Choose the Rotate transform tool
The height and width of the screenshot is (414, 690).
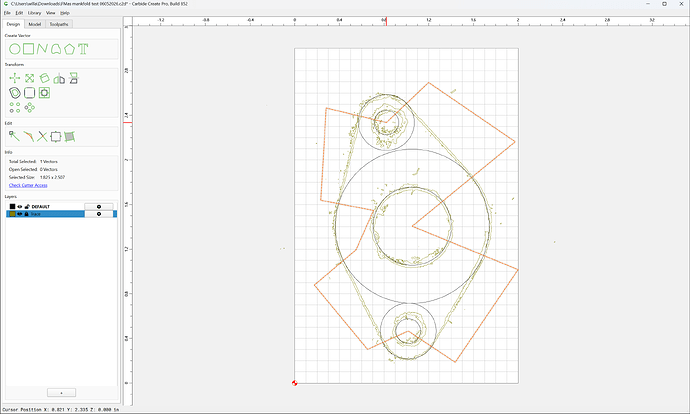(44, 78)
